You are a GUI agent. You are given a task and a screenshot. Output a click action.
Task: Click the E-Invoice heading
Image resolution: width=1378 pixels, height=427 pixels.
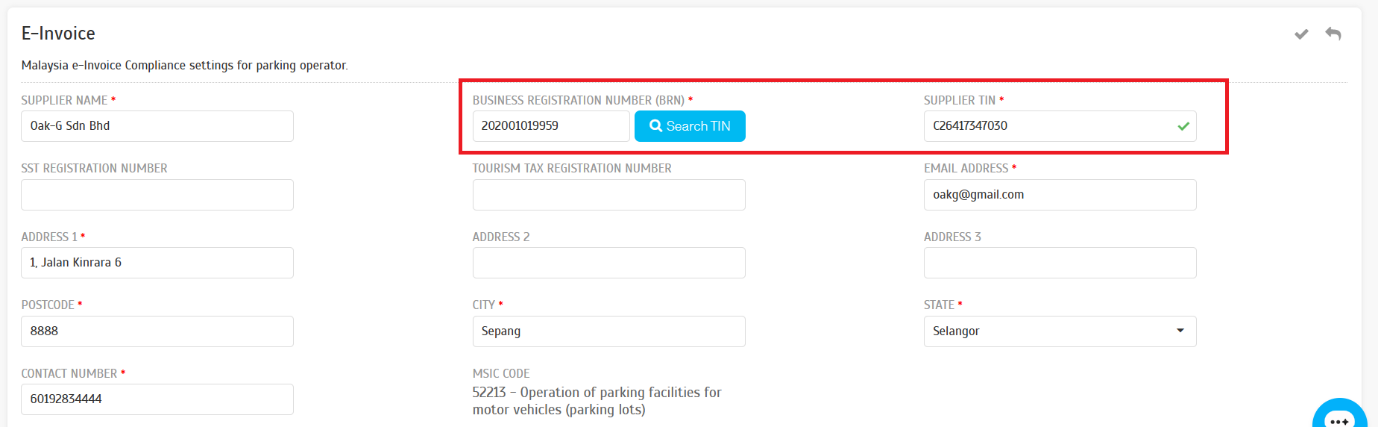(58, 34)
